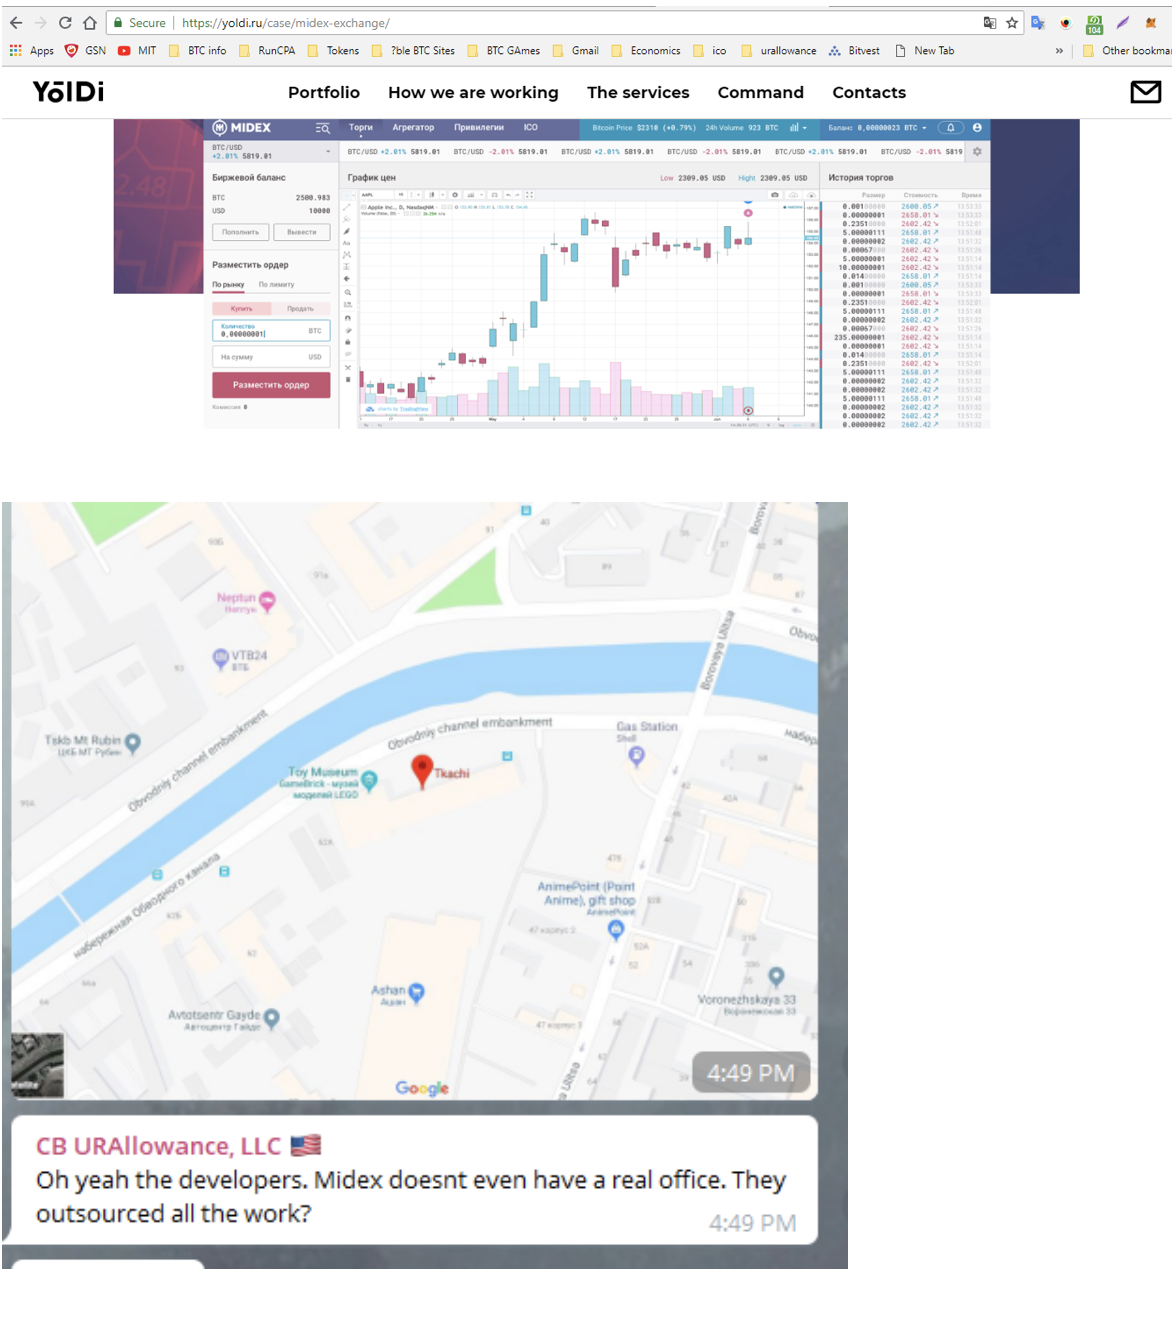Choose the Купить toggle
Image resolution: width=1174 pixels, height=1327 pixels.
(x=242, y=309)
